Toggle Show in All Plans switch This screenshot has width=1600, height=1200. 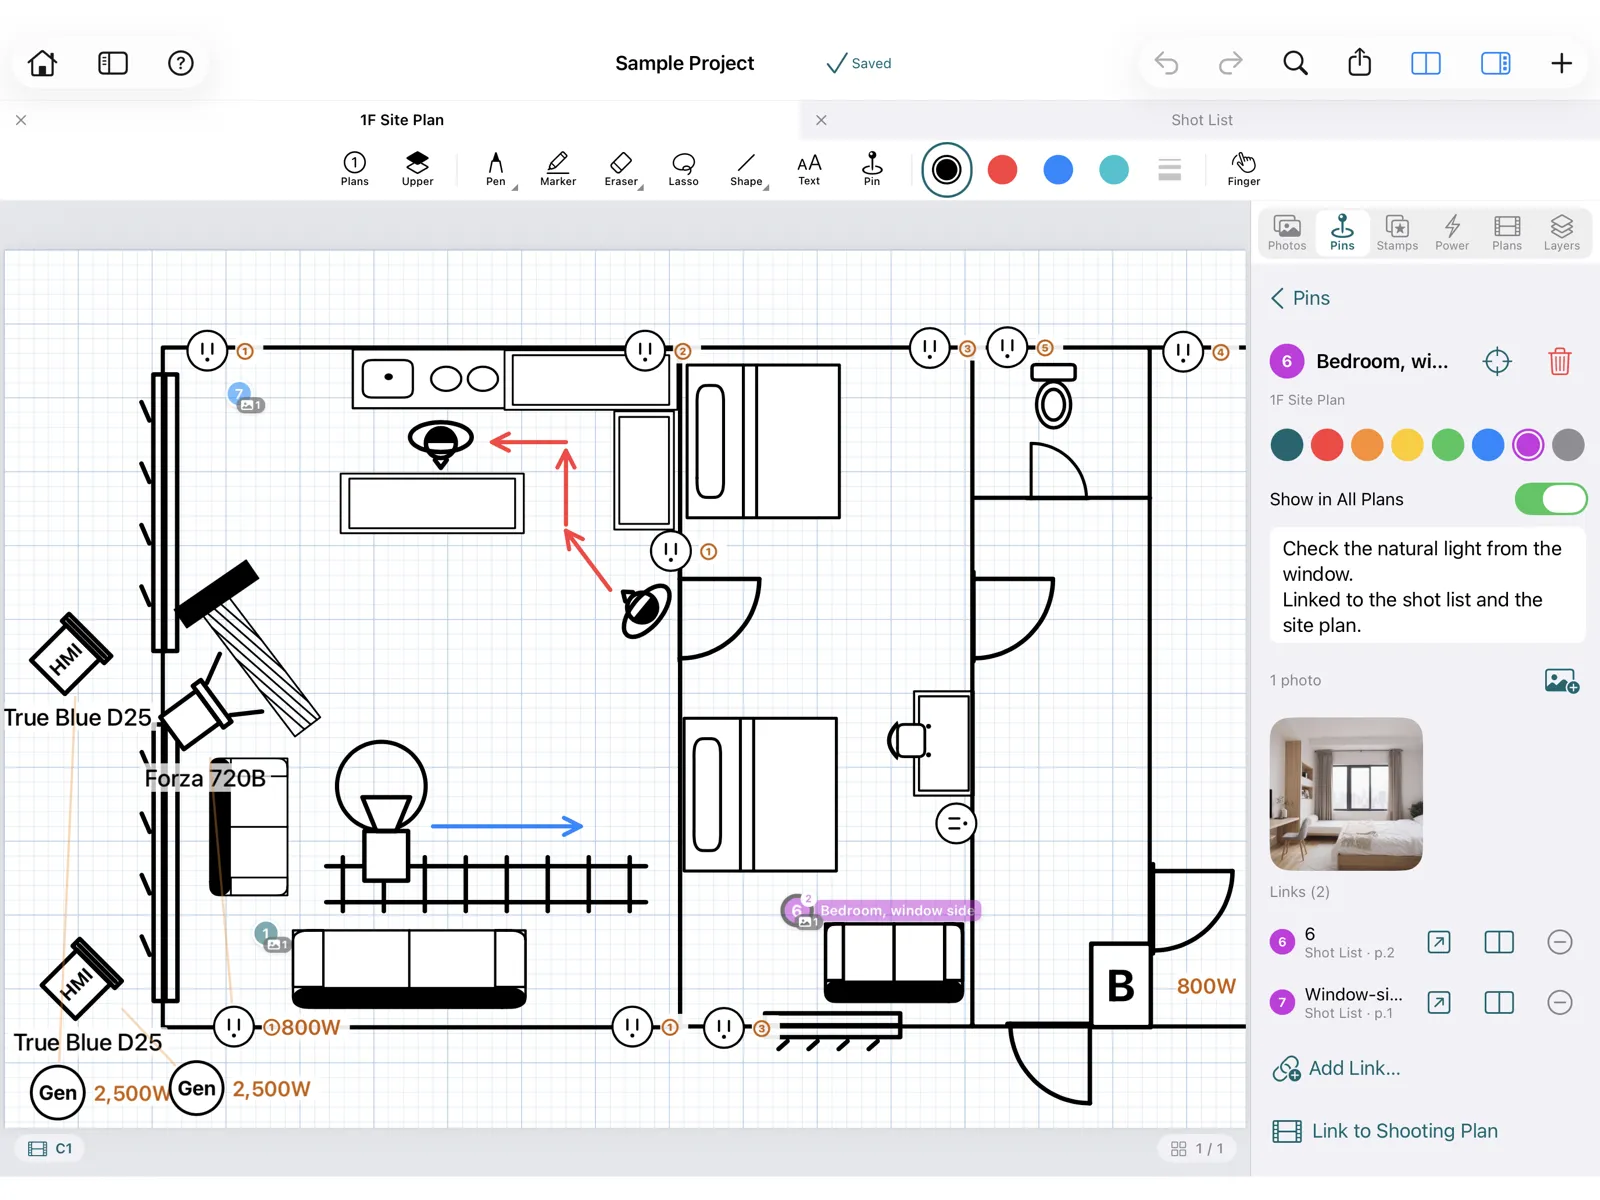point(1550,499)
